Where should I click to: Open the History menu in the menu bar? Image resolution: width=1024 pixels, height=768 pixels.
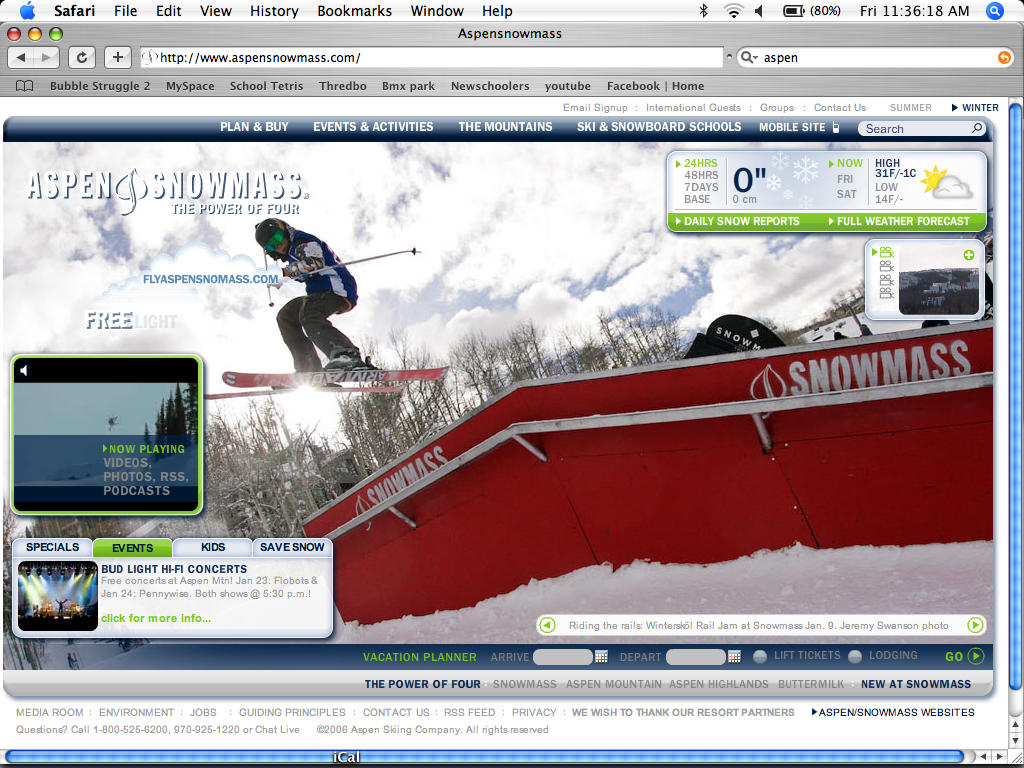274,11
